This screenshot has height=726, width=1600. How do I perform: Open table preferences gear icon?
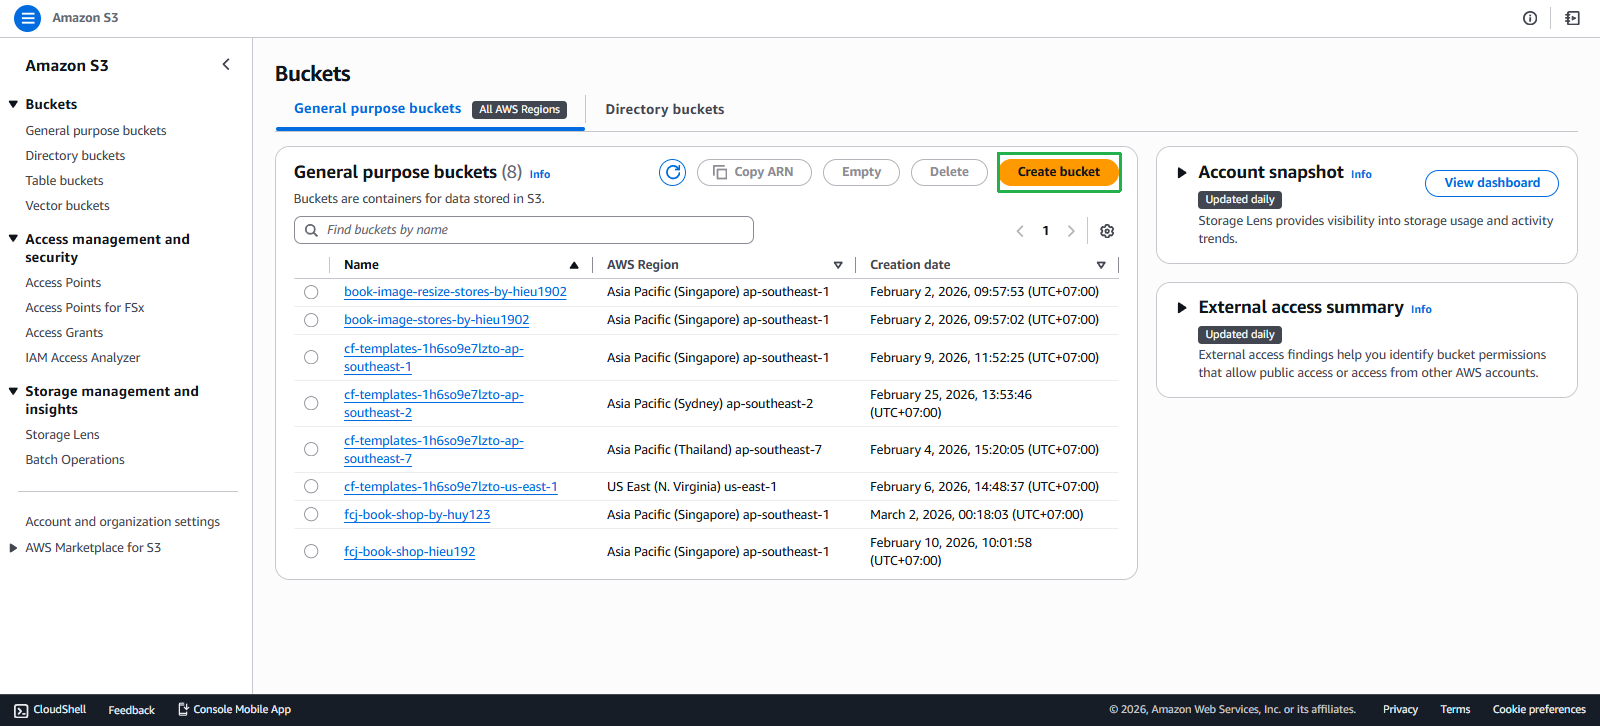(x=1107, y=231)
